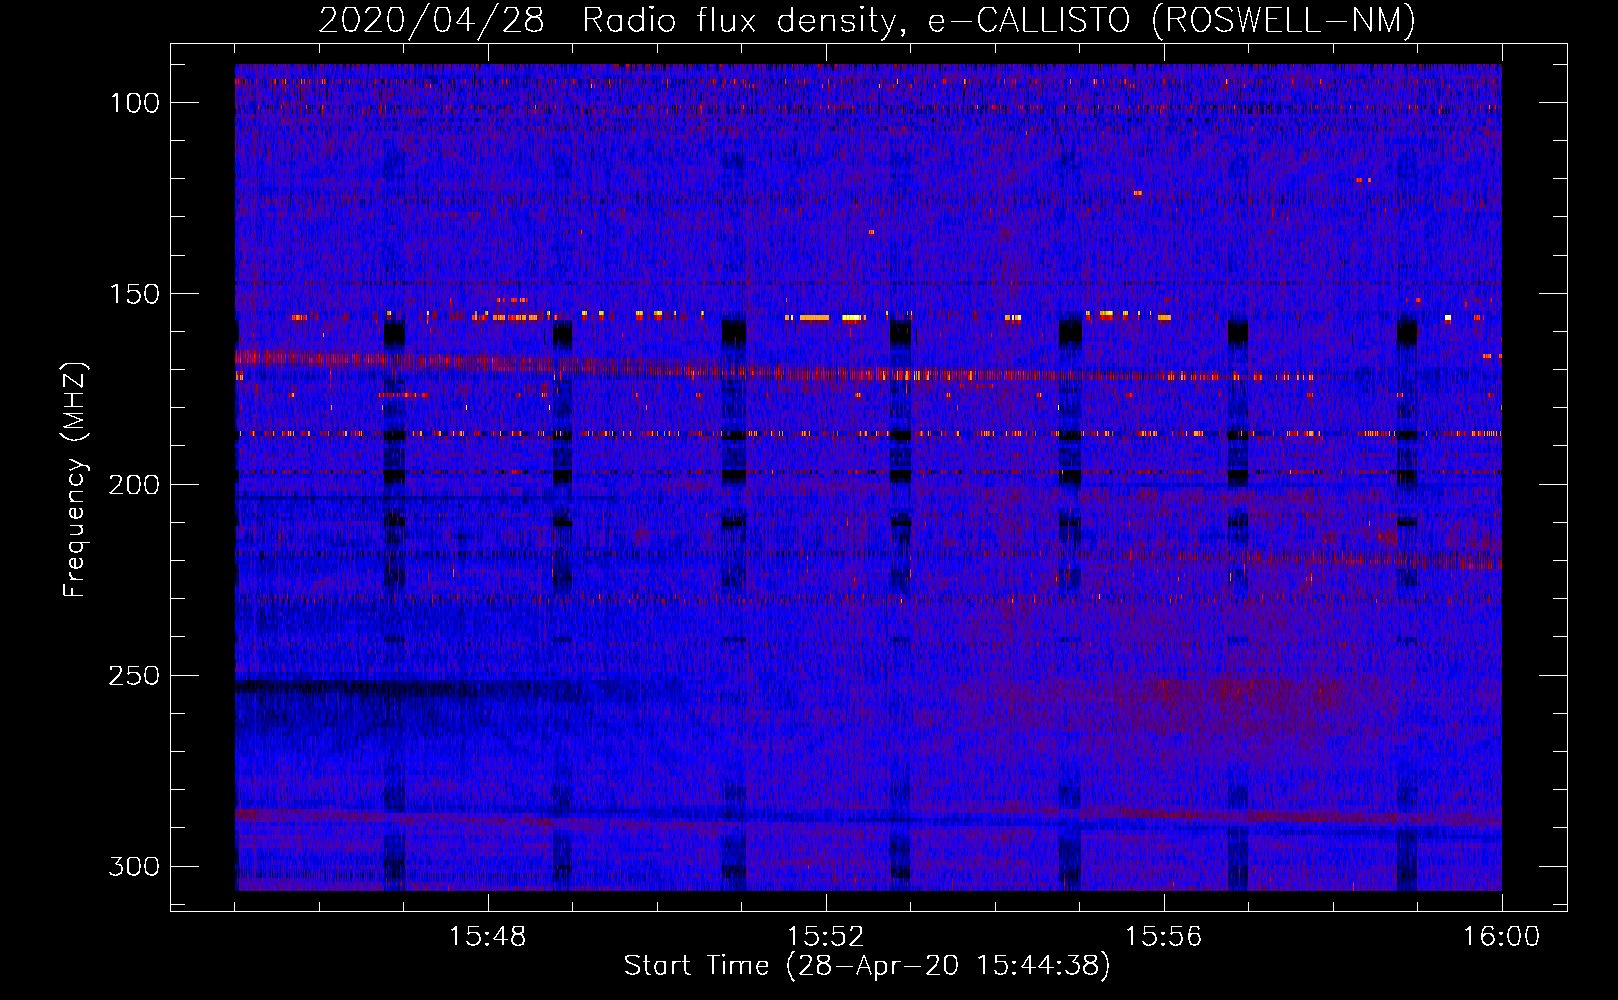This screenshot has height=1000, width=1618.
Task: Click the 200 frequency tick label
Action: pyautogui.click(x=134, y=485)
